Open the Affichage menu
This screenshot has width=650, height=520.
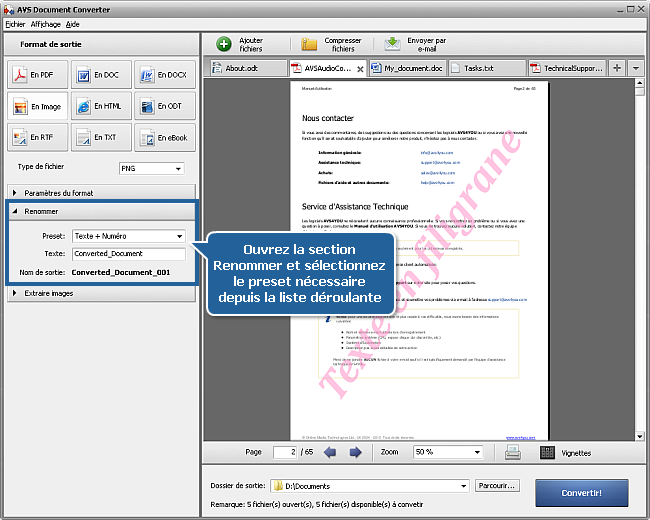pyautogui.click(x=46, y=24)
